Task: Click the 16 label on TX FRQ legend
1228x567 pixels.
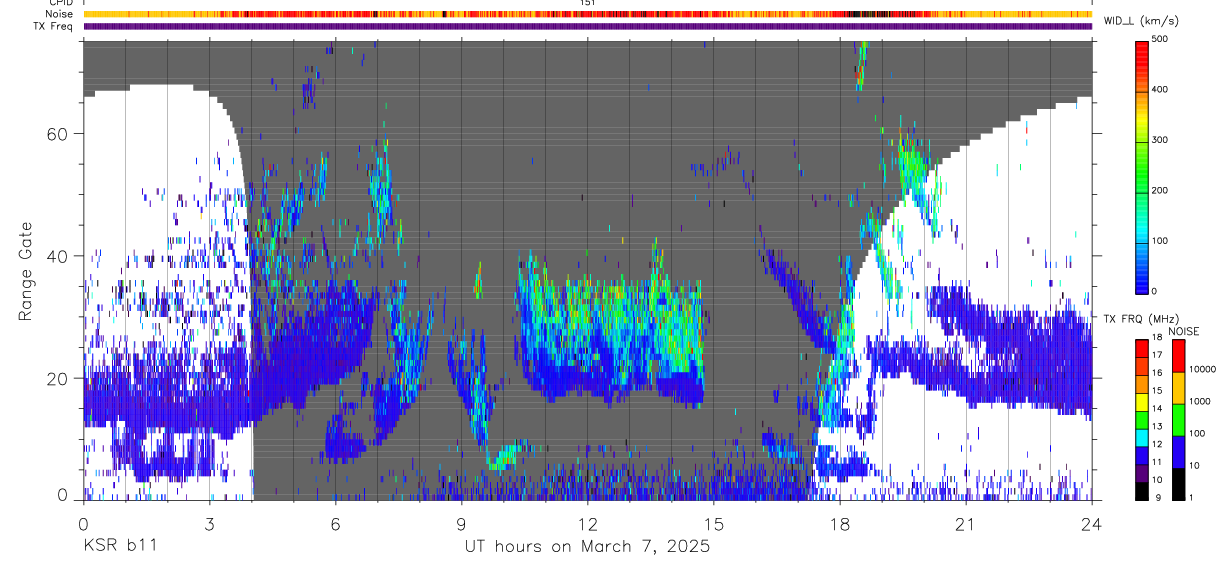Action: [x=1157, y=373]
